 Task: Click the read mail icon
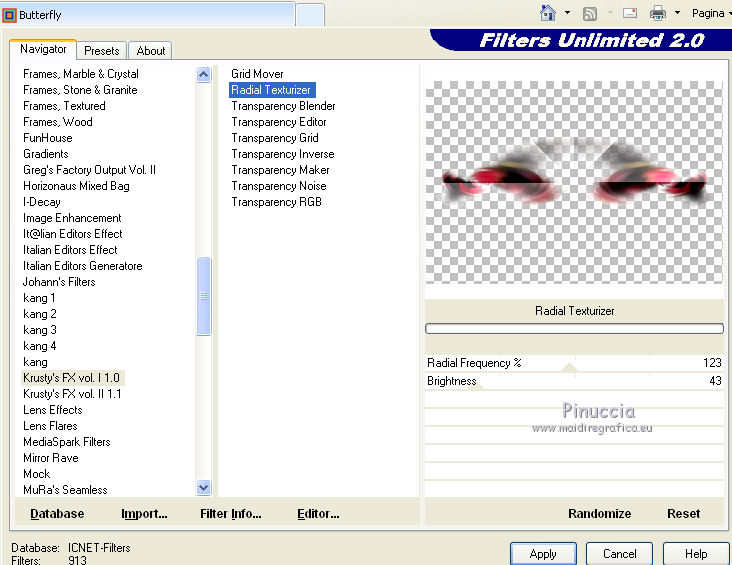[x=630, y=13]
